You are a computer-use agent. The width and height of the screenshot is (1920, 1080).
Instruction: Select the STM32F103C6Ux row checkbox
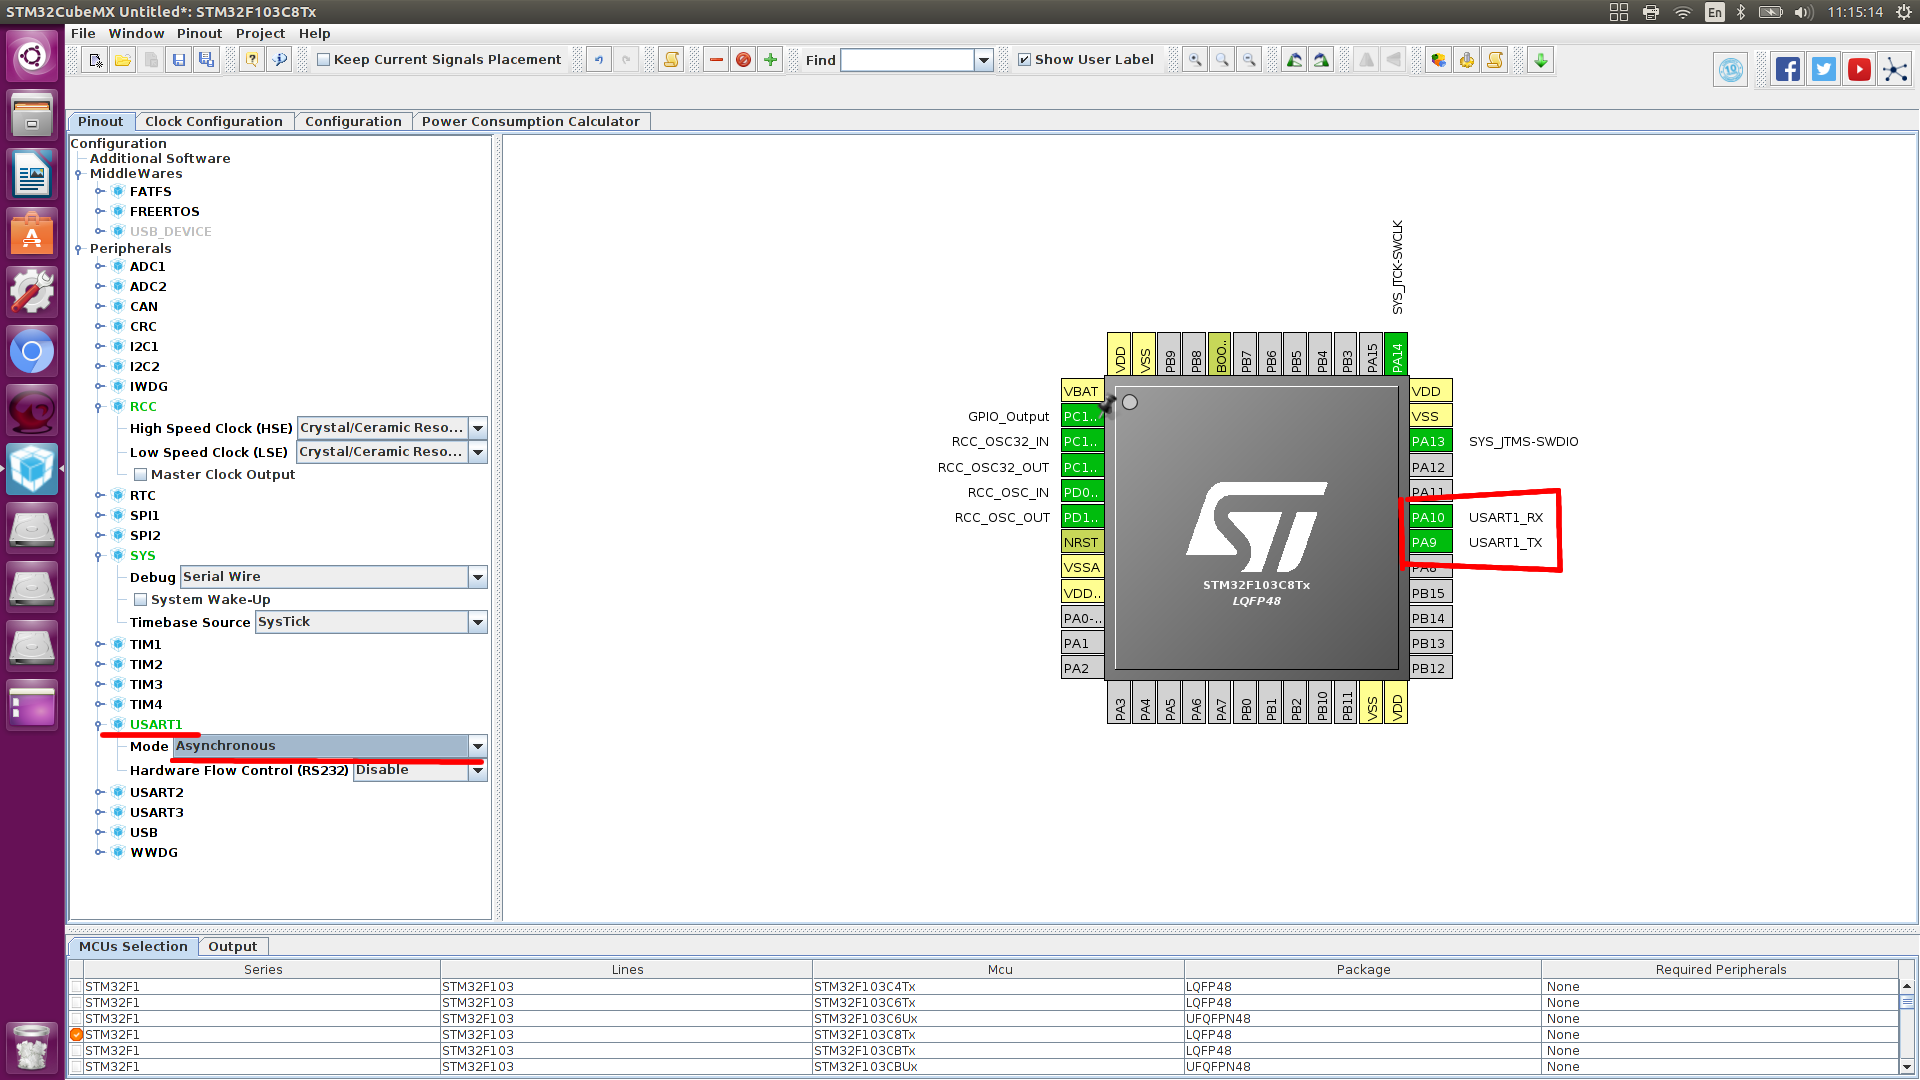(x=77, y=1019)
